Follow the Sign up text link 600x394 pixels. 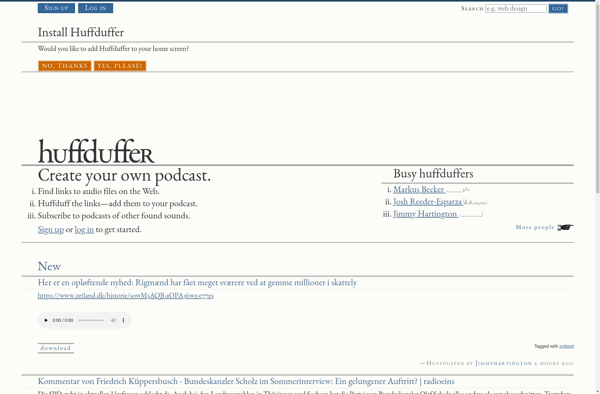tap(51, 230)
